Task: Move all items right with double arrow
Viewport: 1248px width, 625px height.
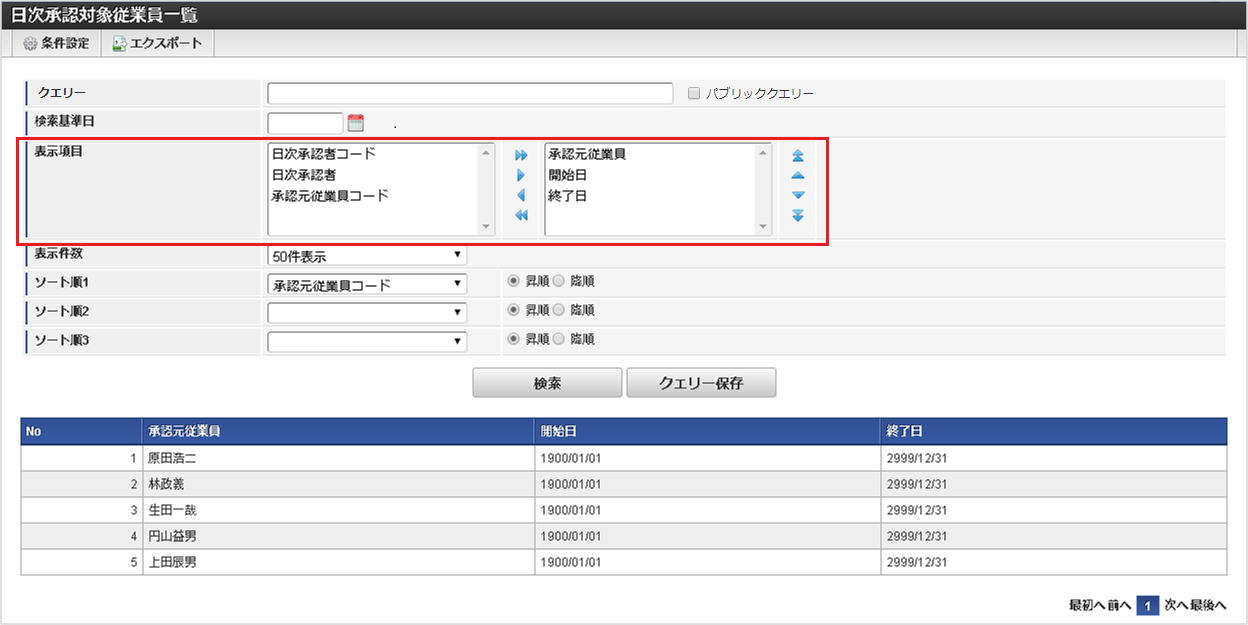Action: [x=520, y=156]
